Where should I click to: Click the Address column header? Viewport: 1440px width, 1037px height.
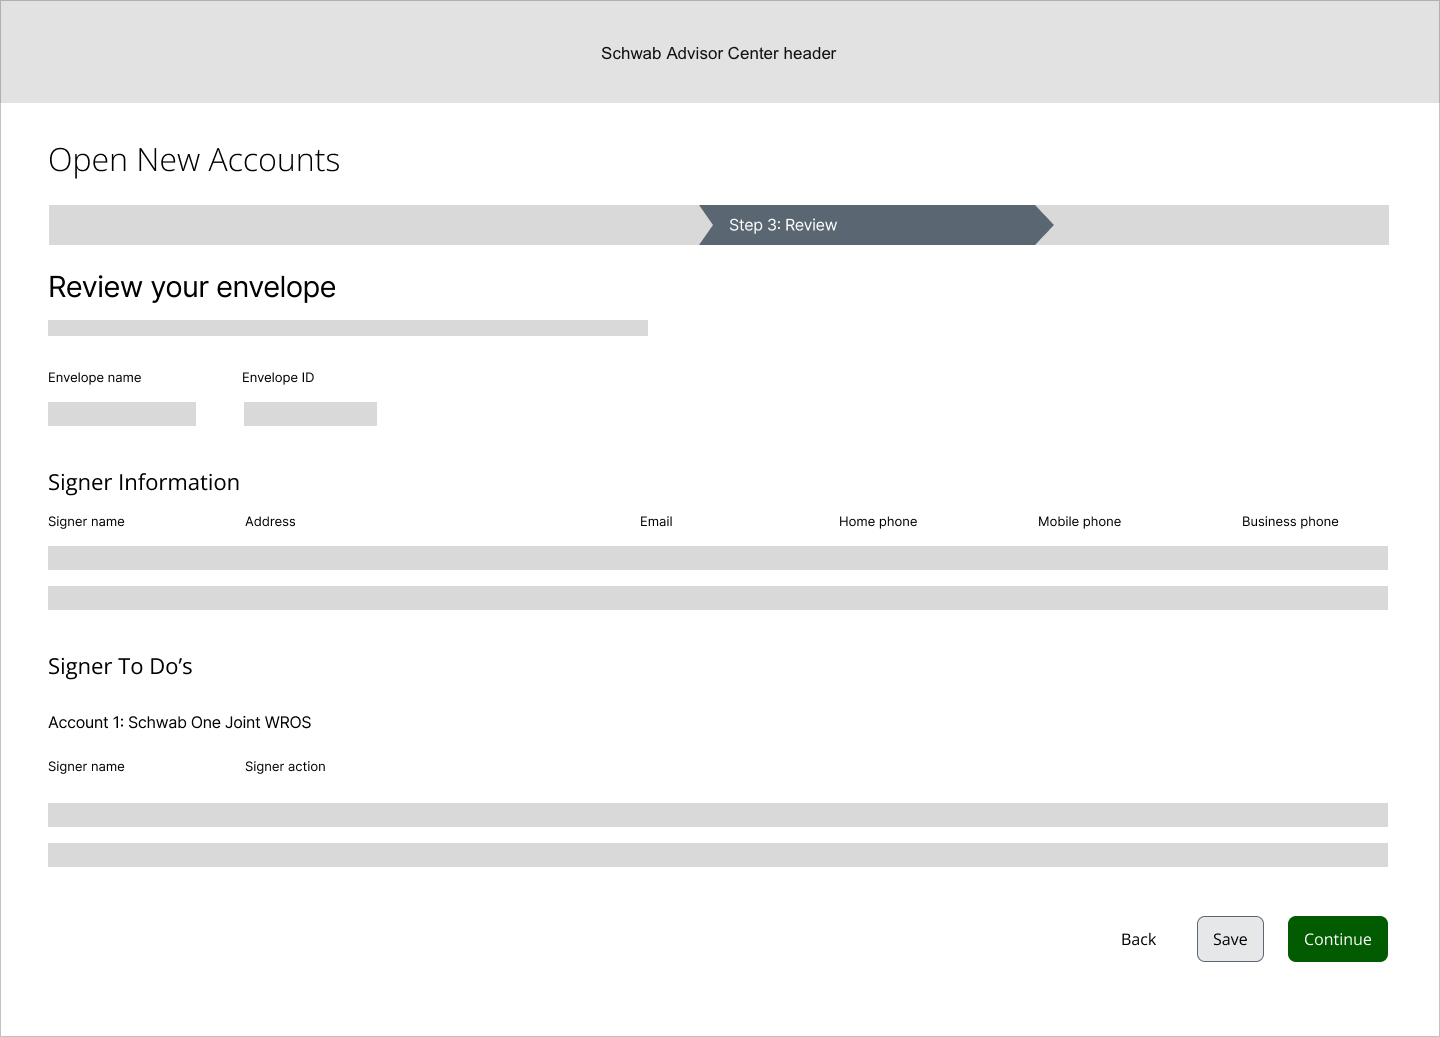coord(270,521)
